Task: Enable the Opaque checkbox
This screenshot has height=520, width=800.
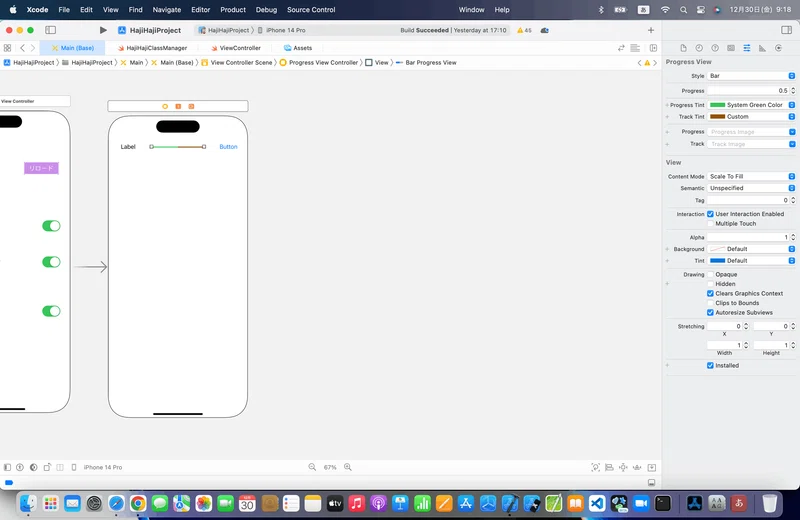Action: (x=710, y=274)
